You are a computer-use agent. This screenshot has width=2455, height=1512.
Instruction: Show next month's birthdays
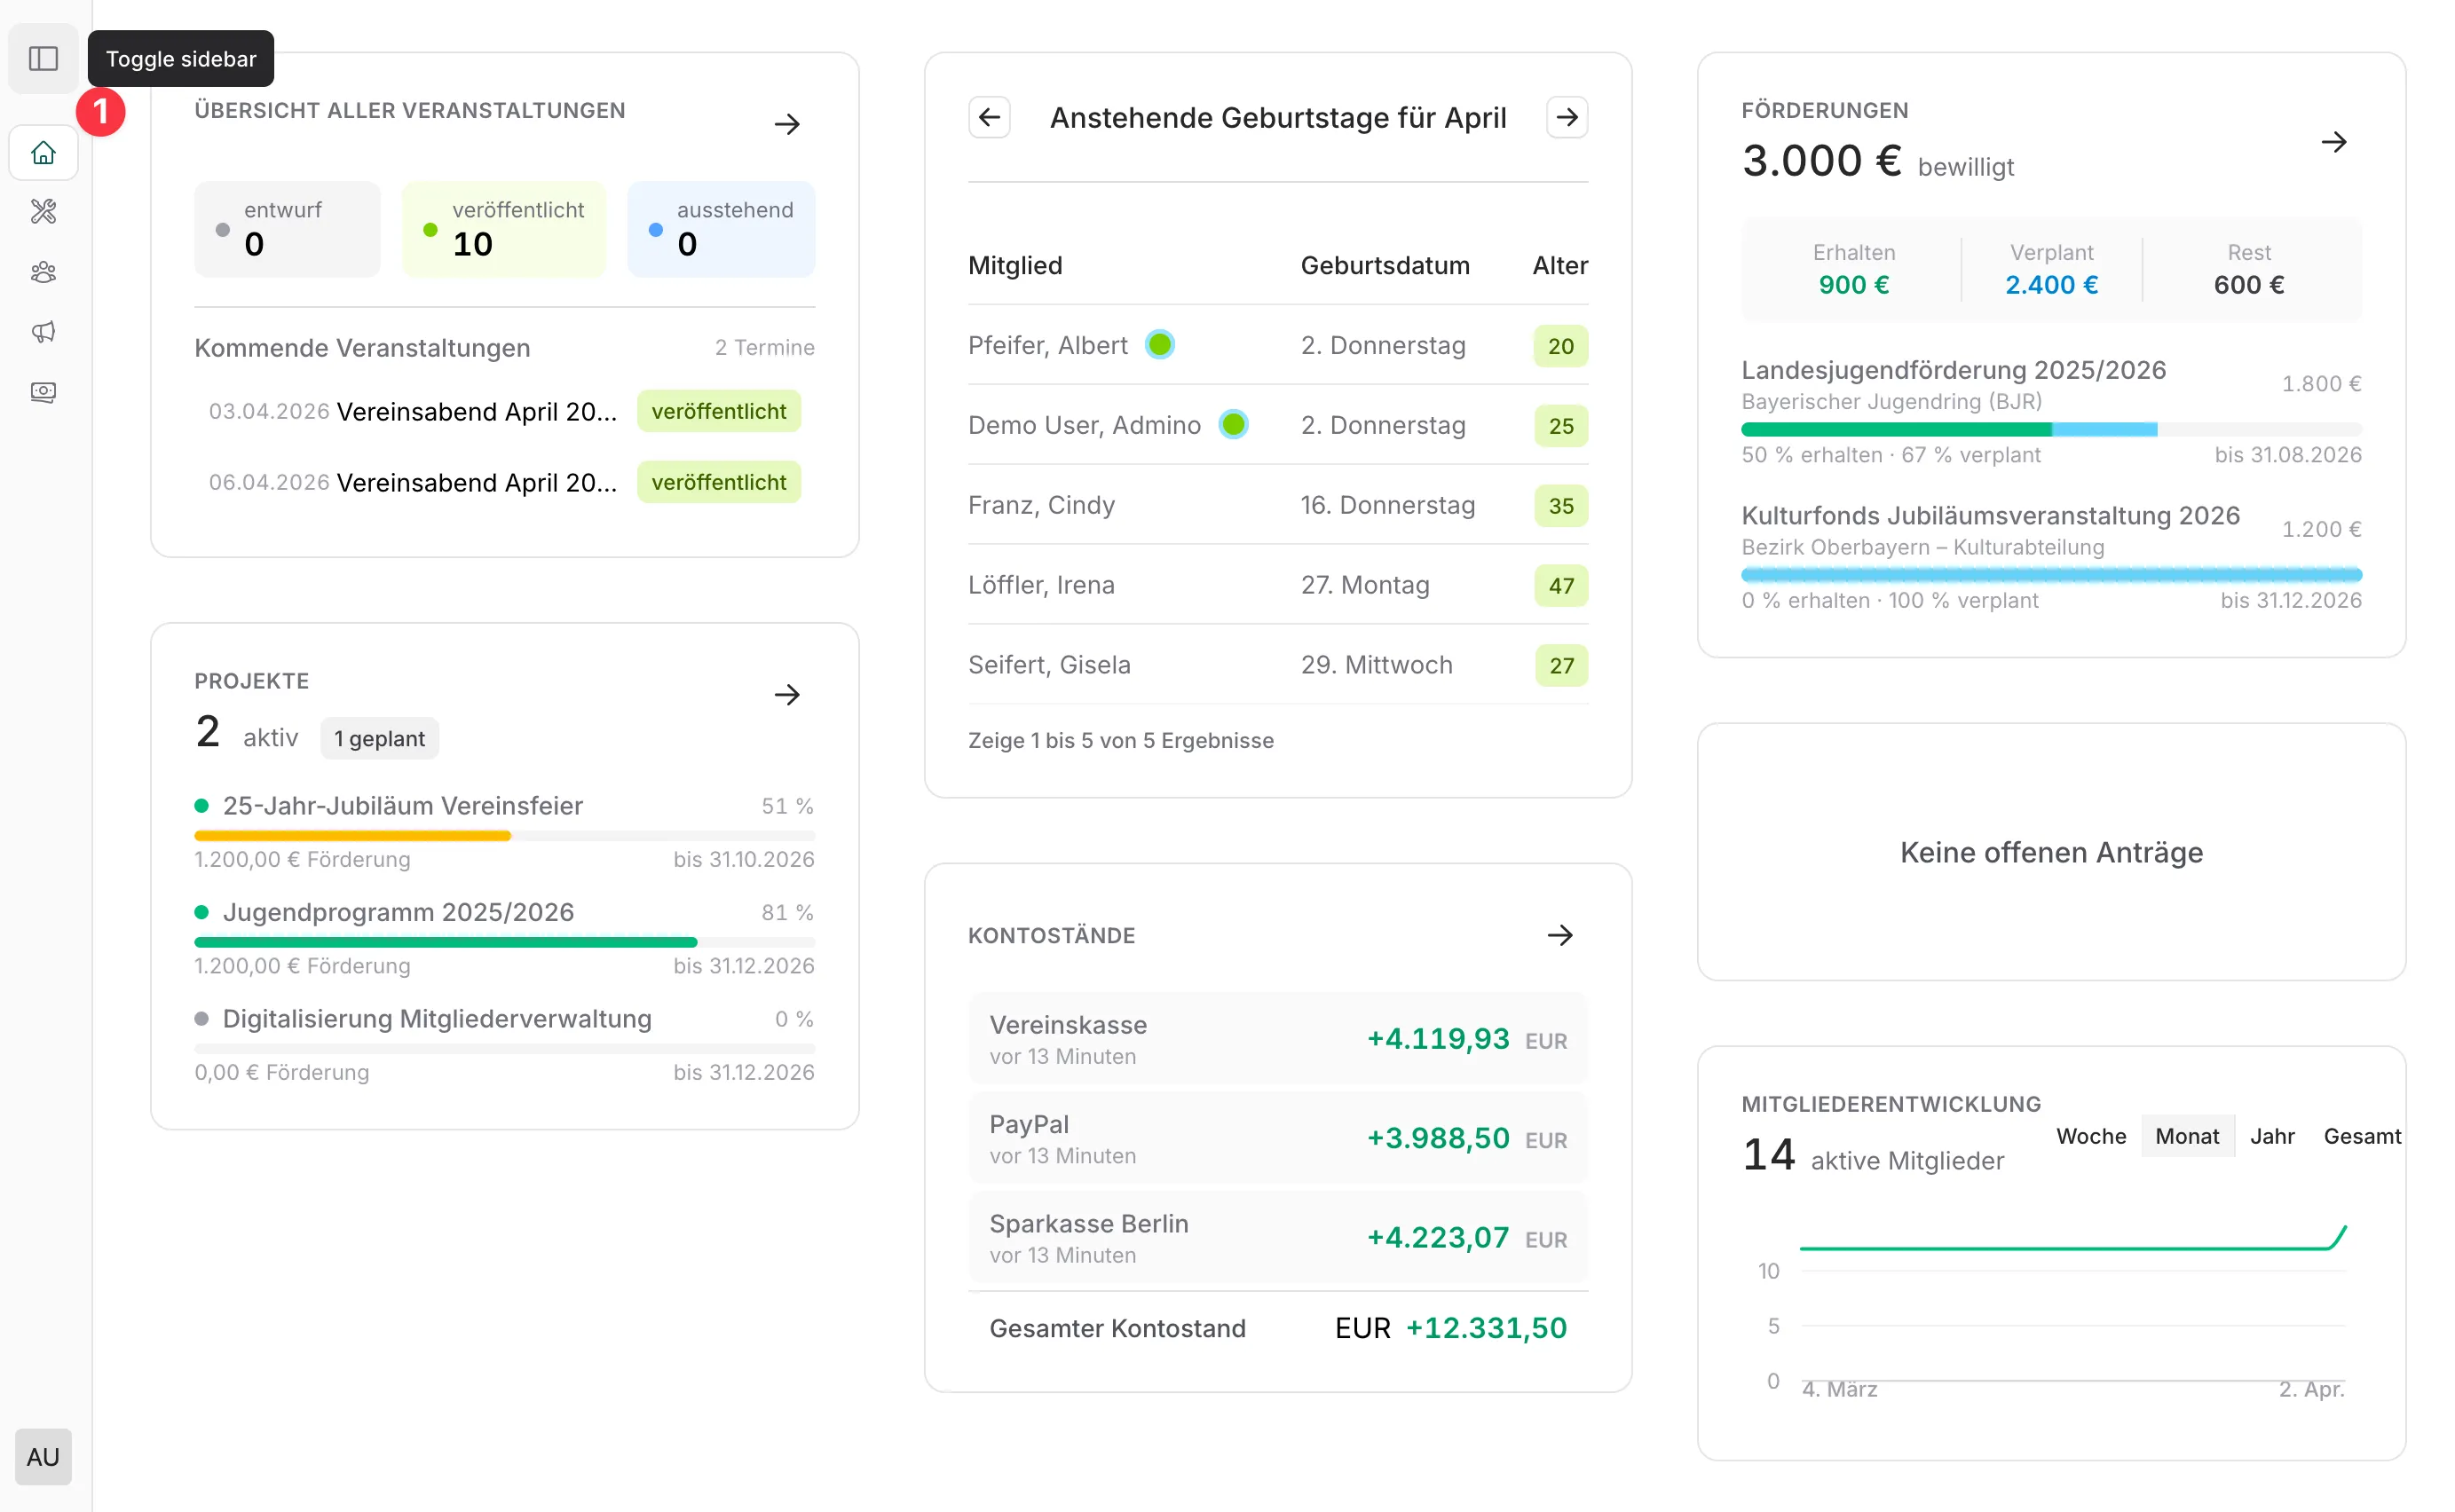[x=1566, y=117]
